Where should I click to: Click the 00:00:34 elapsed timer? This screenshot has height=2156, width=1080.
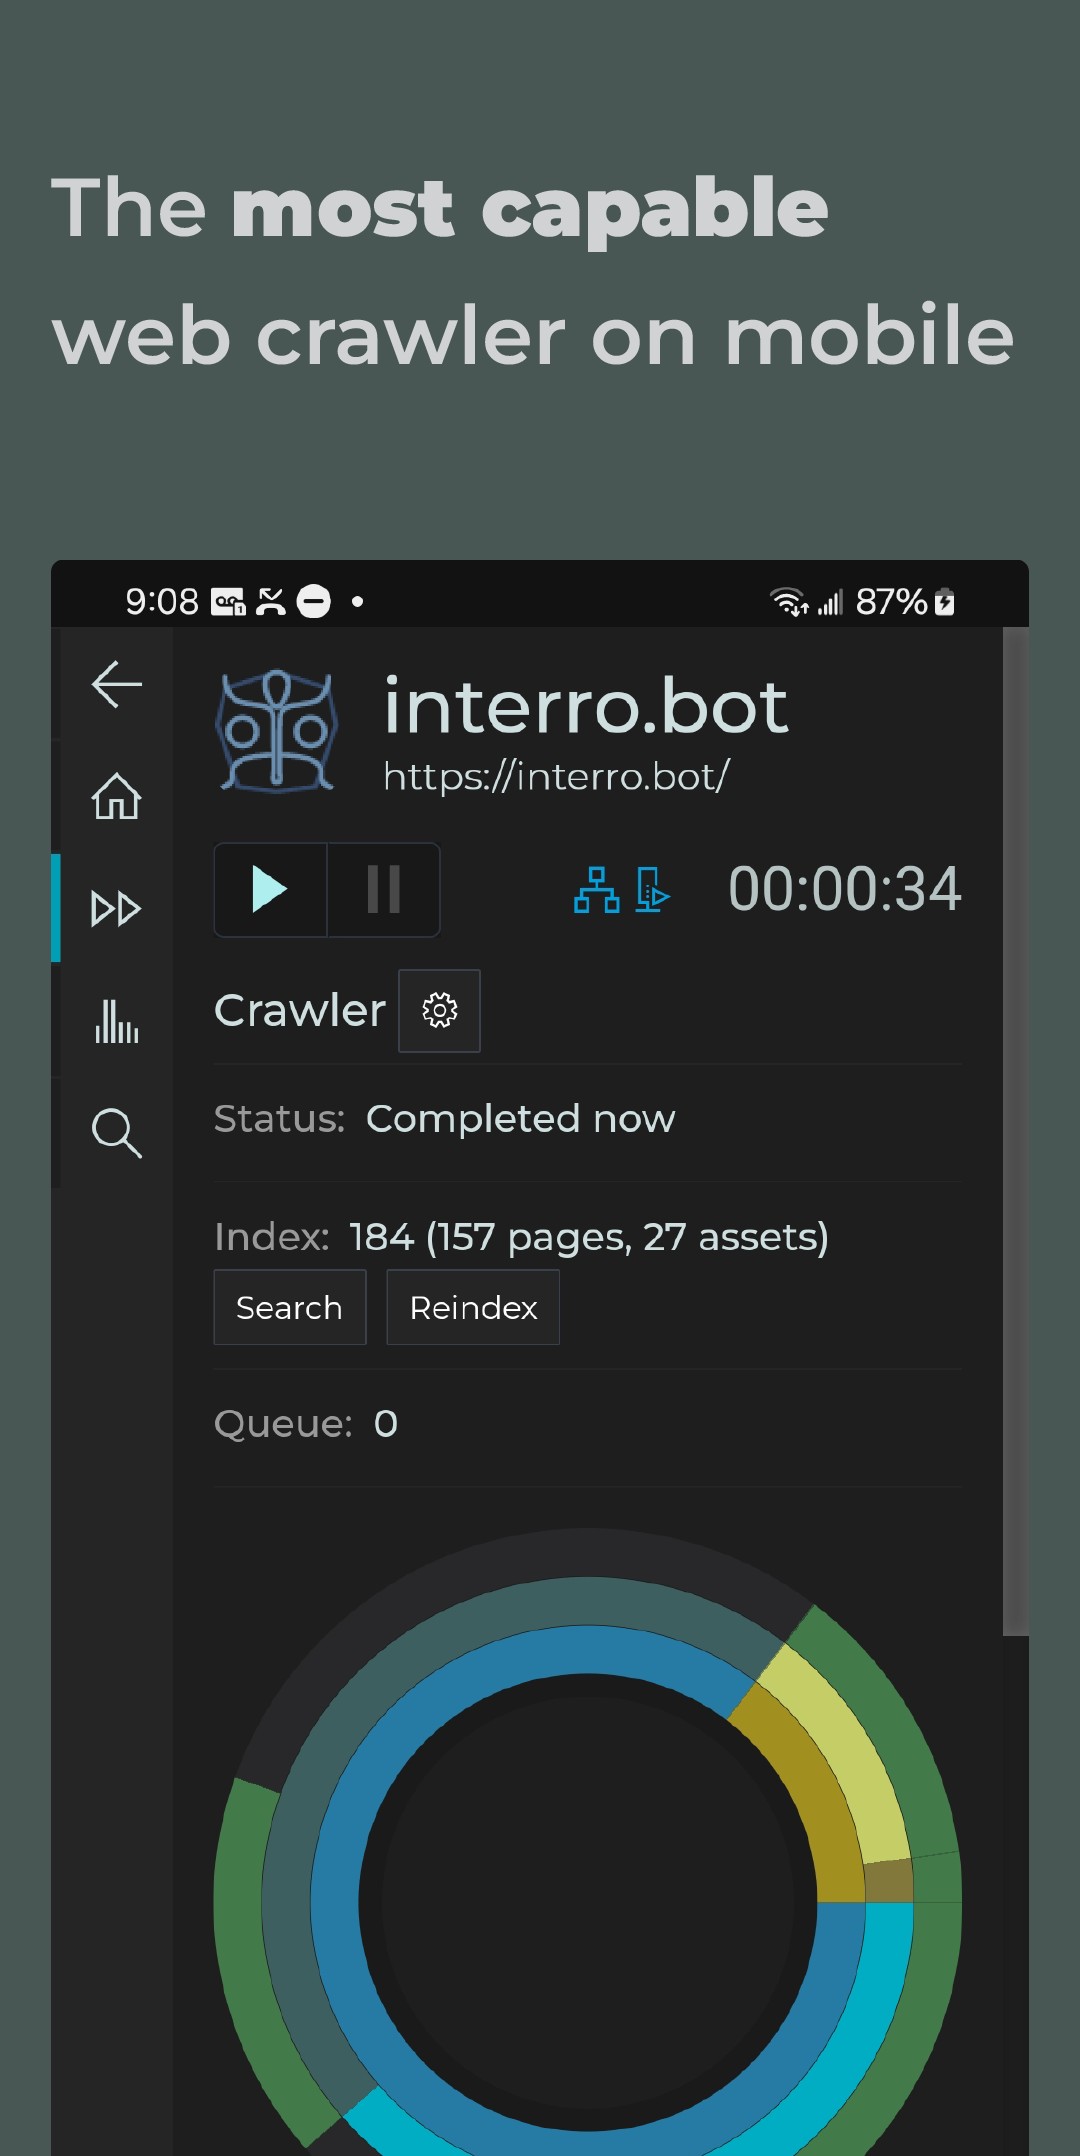pos(844,890)
